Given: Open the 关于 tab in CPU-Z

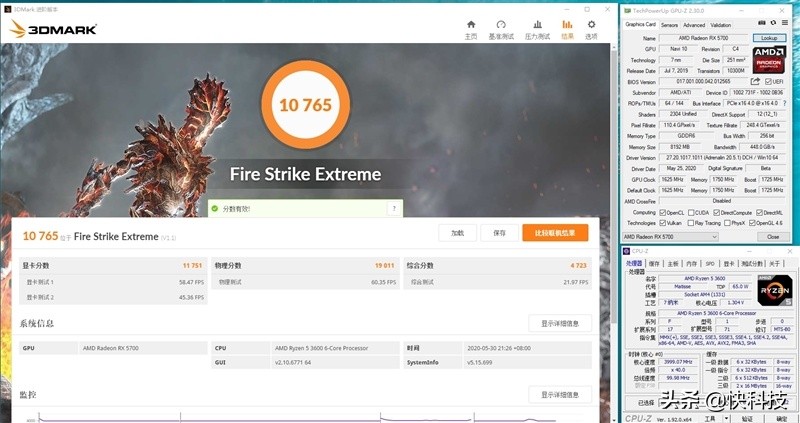Looking at the screenshot, I should coord(774,263).
